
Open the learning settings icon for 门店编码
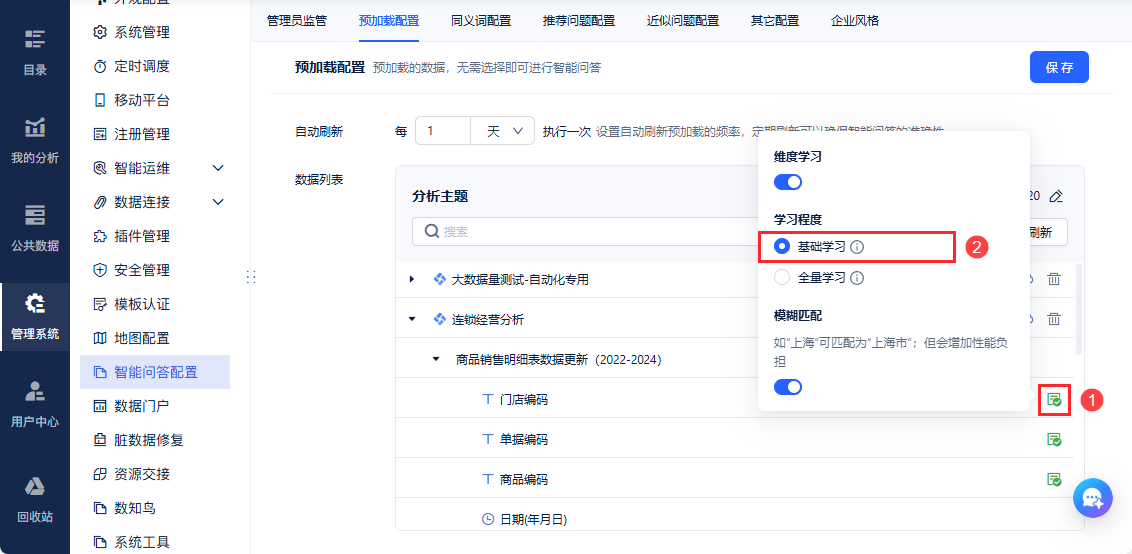coord(1054,400)
